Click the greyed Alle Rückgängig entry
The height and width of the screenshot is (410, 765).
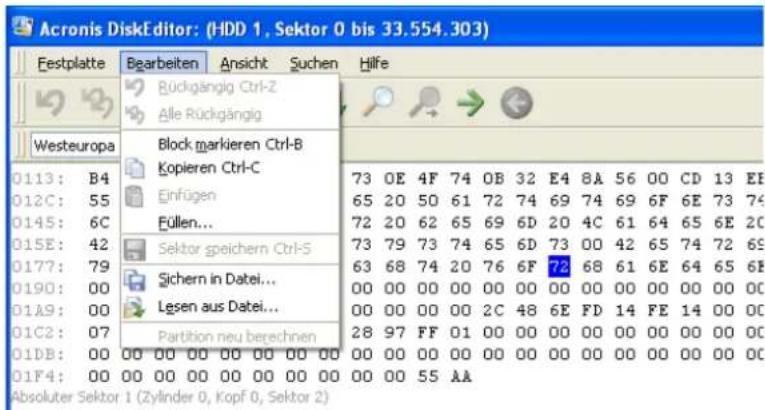point(230,115)
